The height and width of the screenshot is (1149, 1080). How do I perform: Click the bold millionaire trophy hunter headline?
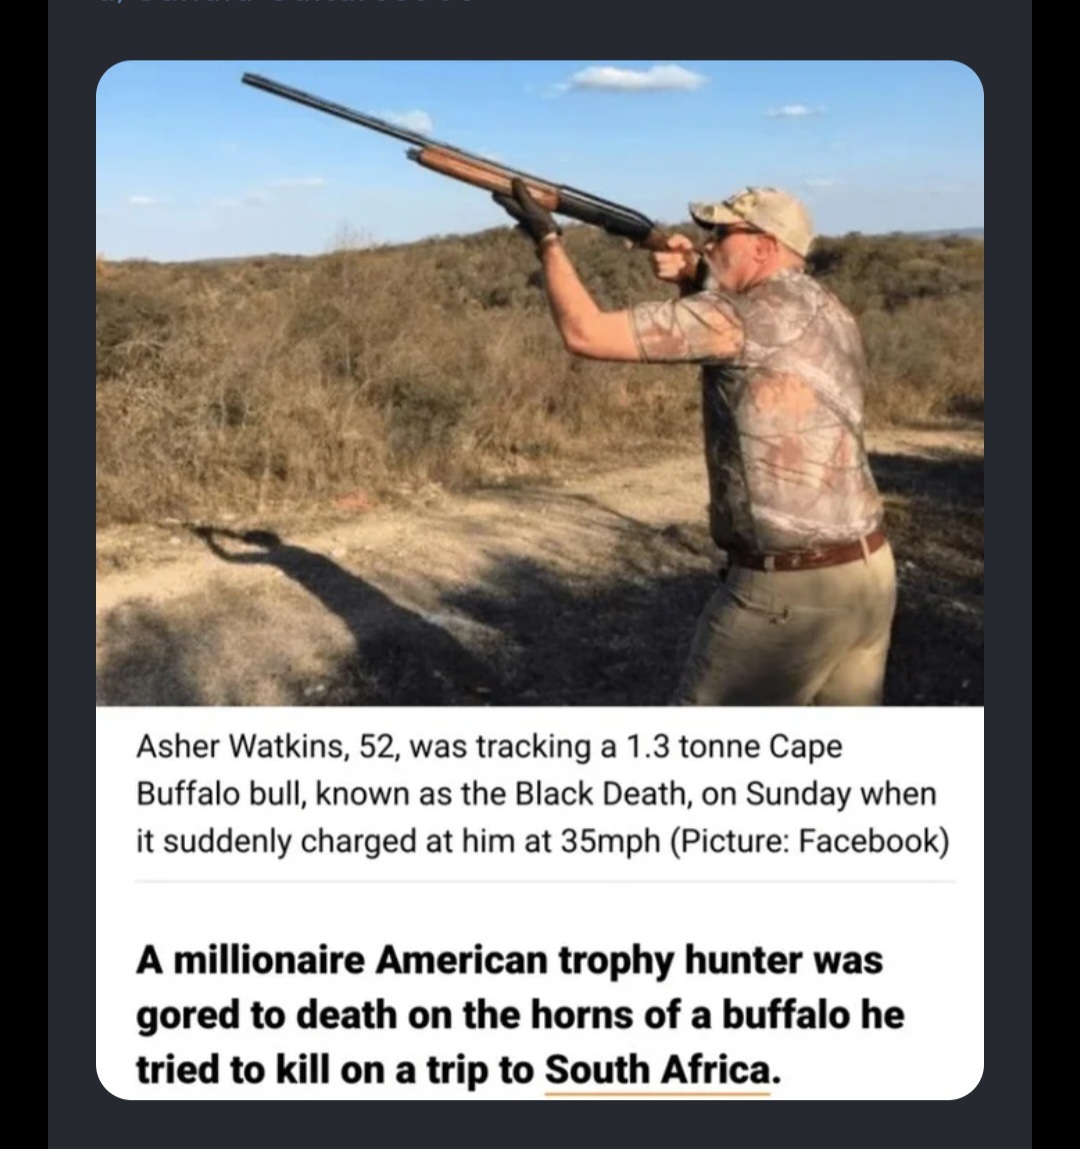[x=520, y=1015]
